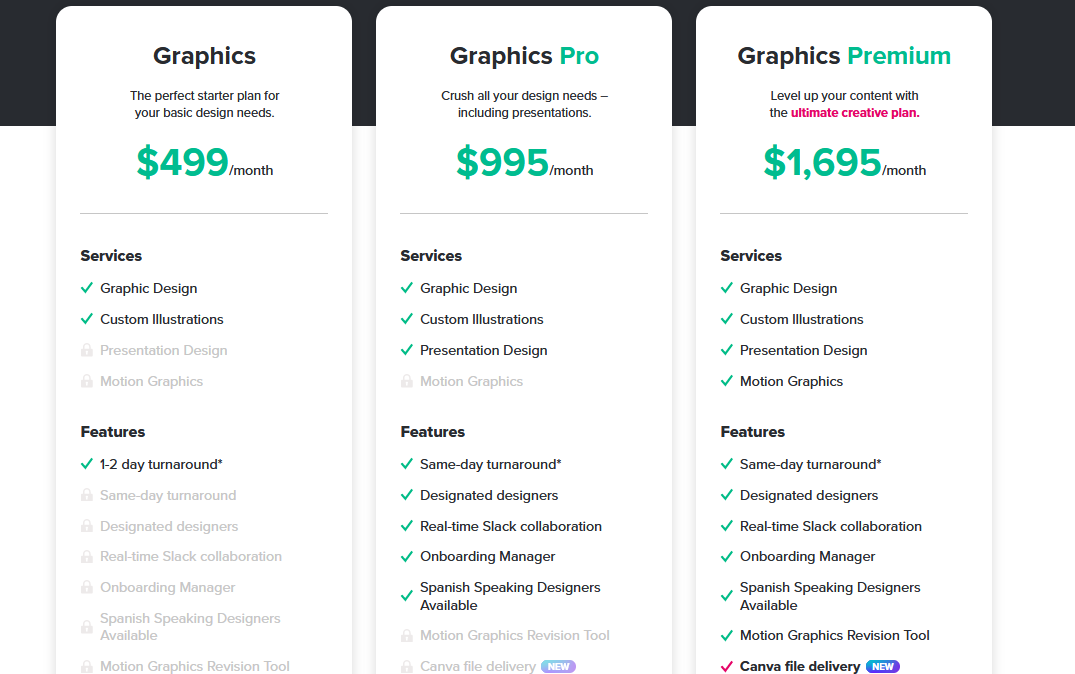Click Same-day turnaround locked item in Graphics plan

coord(168,496)
